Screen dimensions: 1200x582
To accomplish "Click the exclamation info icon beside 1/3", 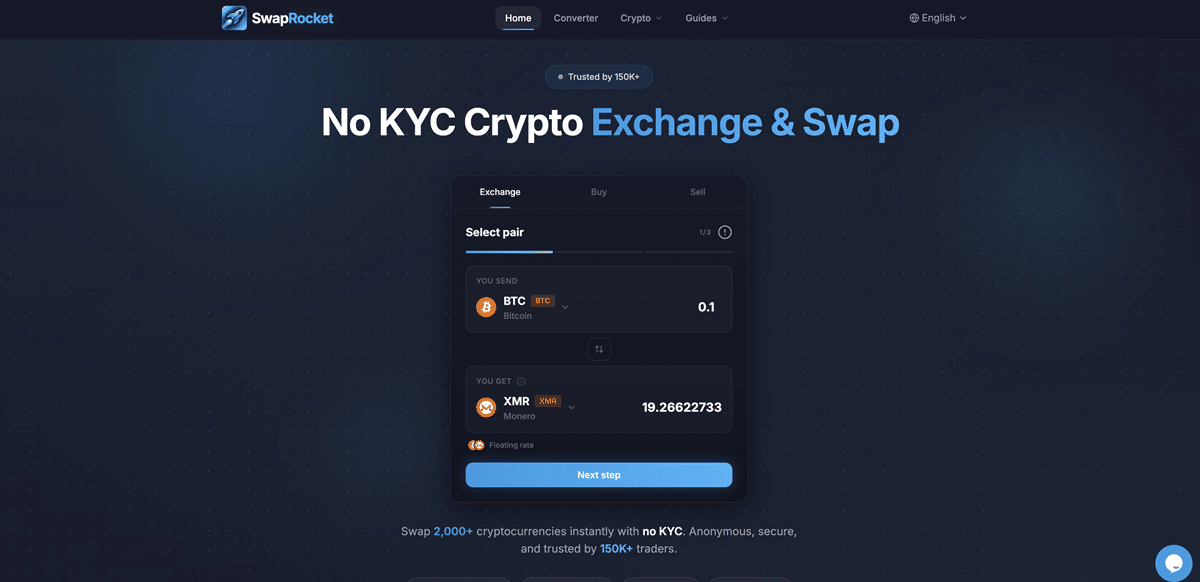I will coord(725,232).
